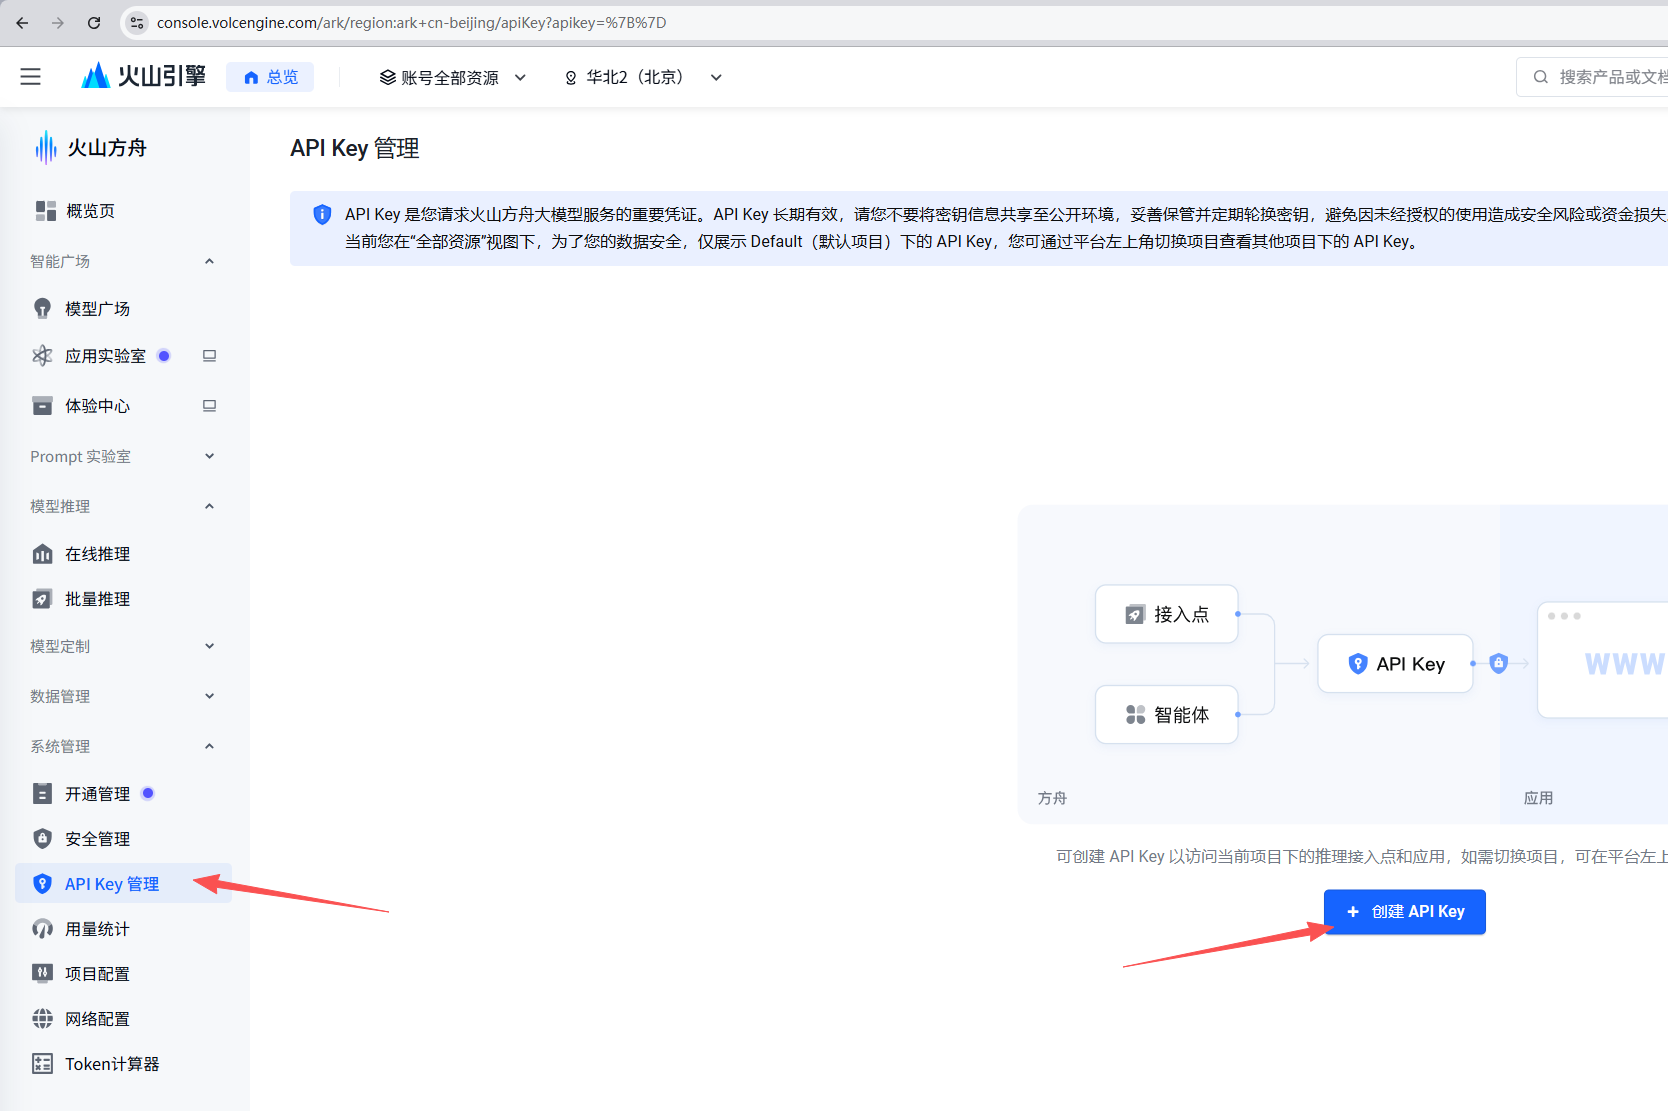This screenshot has height=1111, width=1668.
Task: Expand the 数据管理 section
Action: pyautogui.click(x=209, y=696)
